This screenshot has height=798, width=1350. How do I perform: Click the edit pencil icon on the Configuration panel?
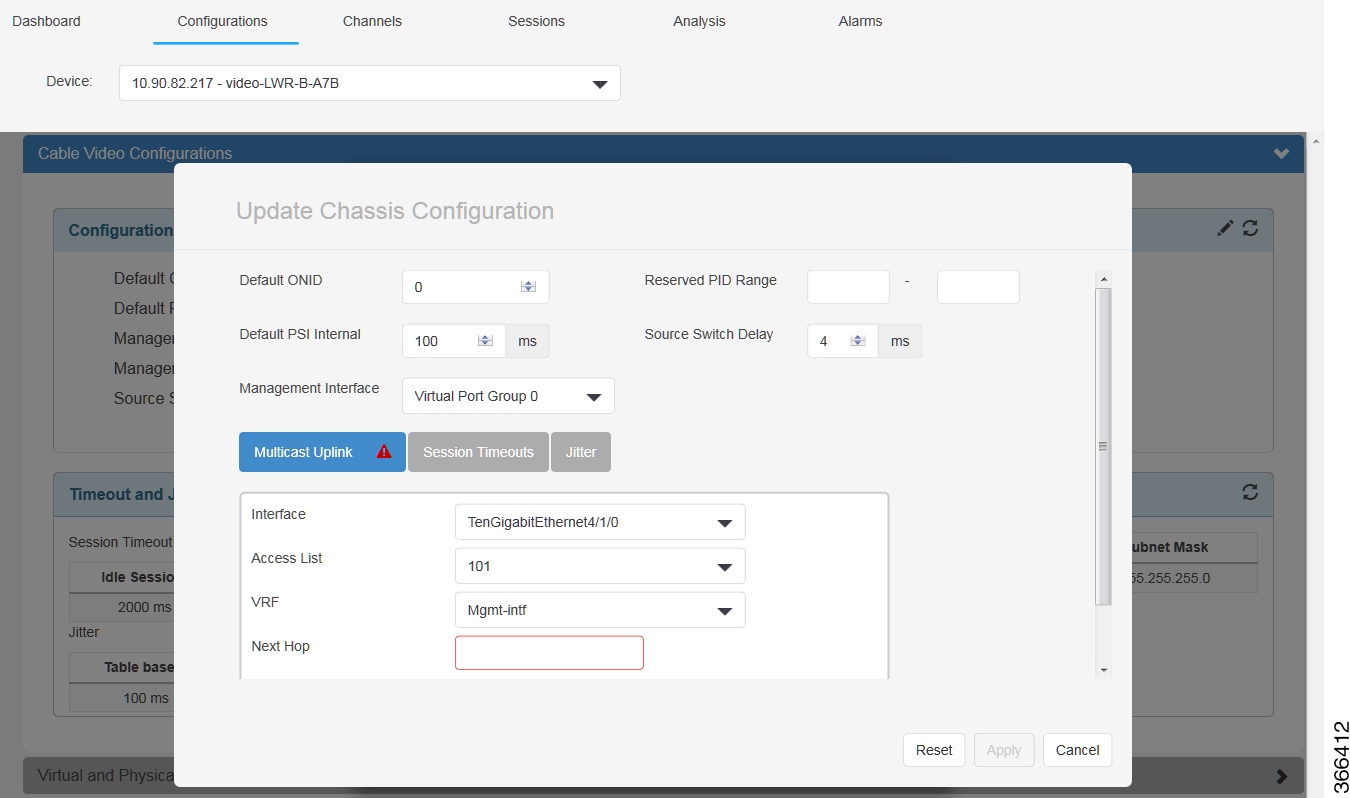click(1224, 229)
